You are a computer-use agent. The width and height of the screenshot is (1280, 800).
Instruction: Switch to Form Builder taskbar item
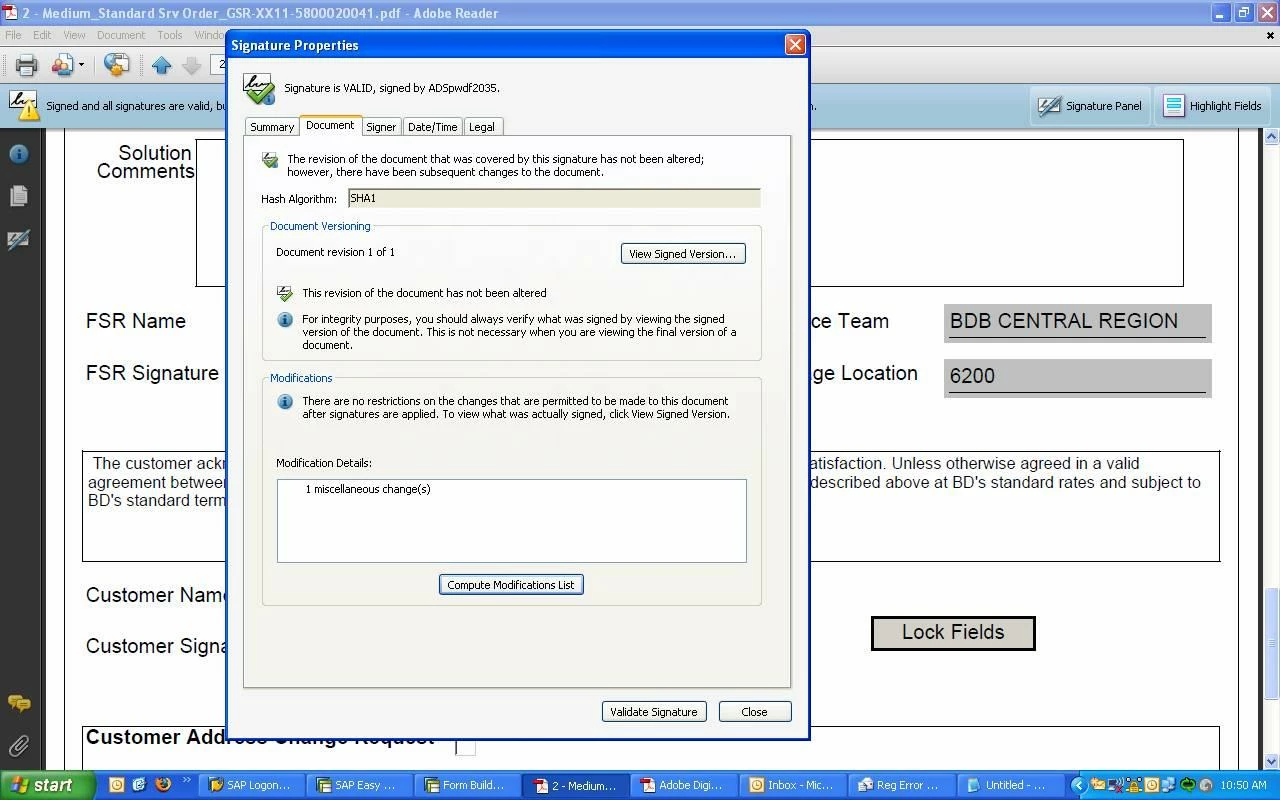point(466,785)
